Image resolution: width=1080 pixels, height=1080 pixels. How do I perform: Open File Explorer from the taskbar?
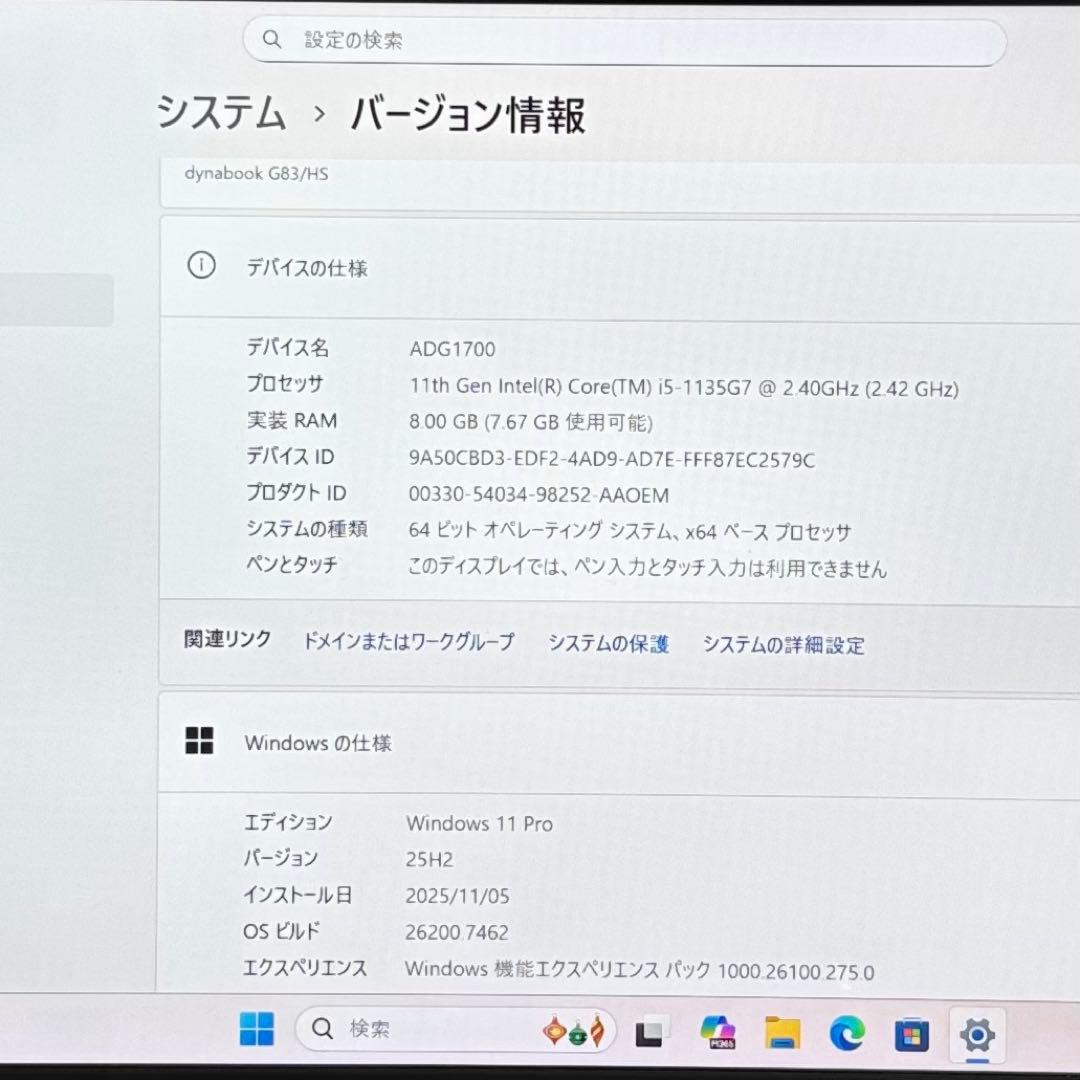click(x=785, y=1030)
